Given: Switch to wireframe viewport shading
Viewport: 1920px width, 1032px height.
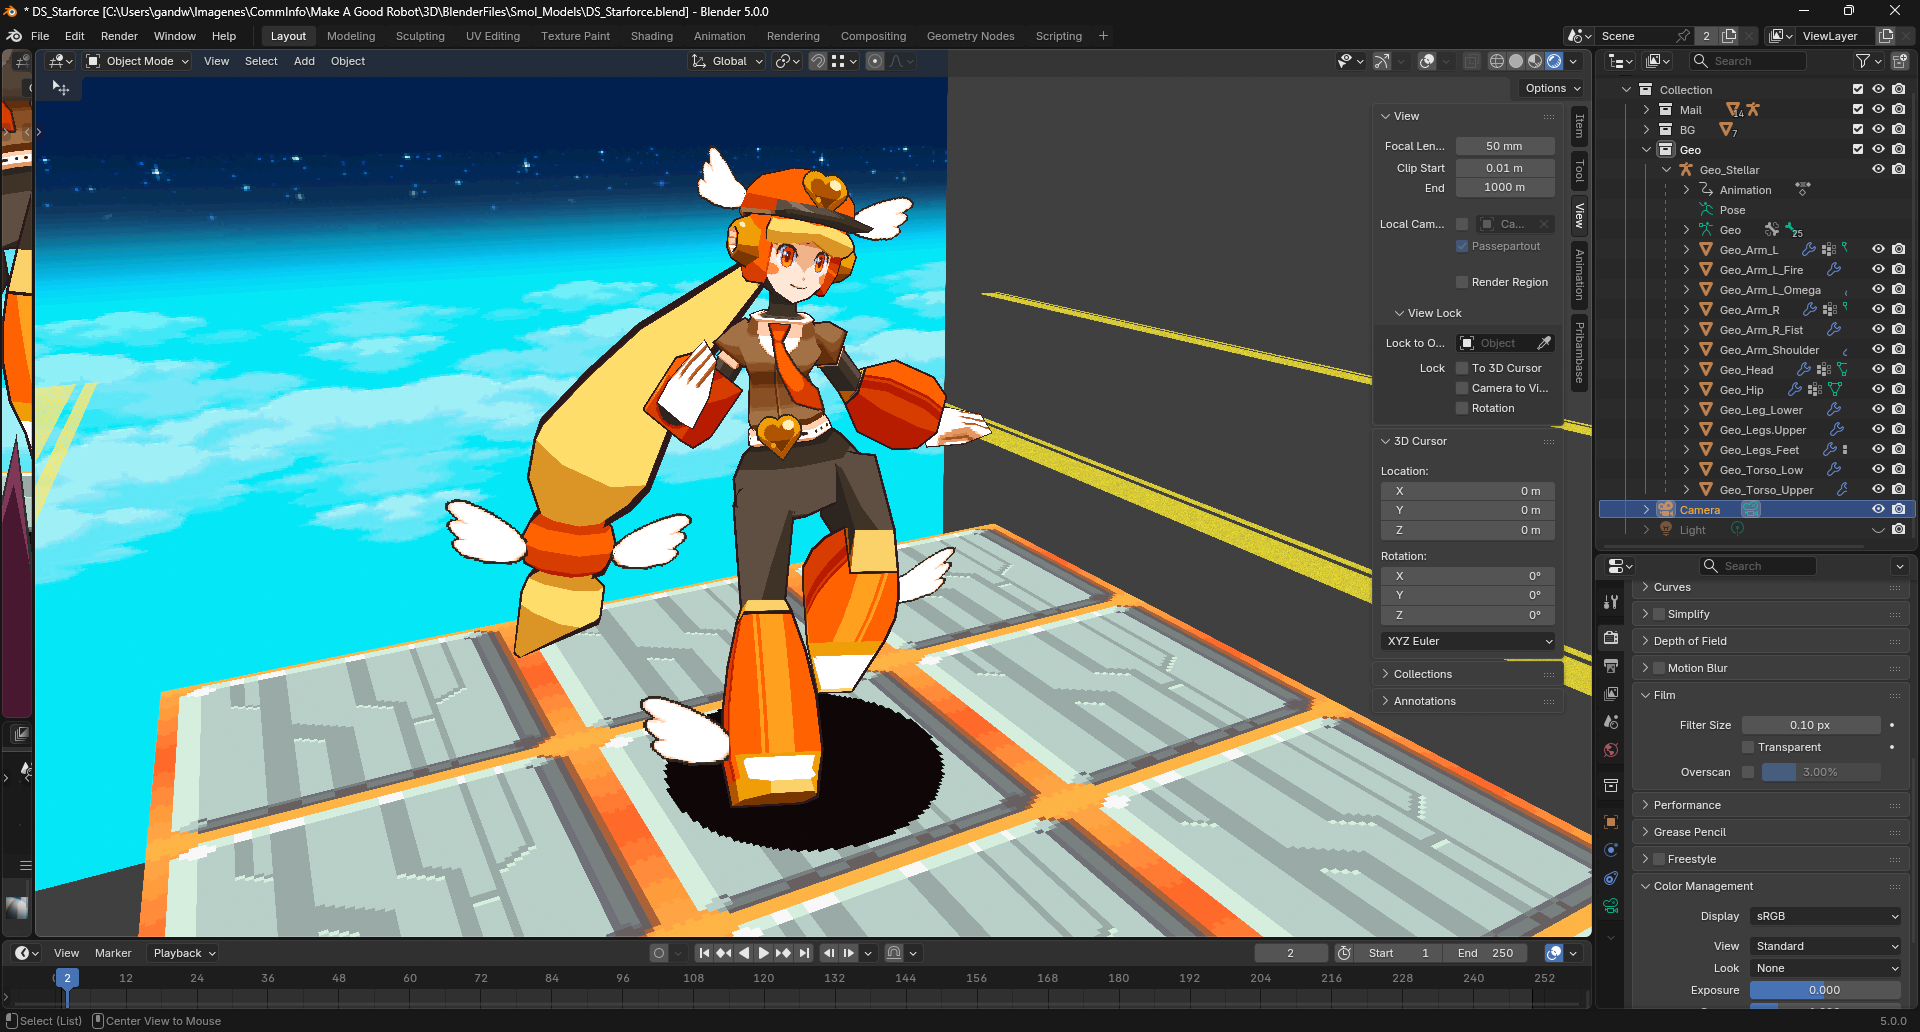Looking at the screenshot, I should tap(1497, 61).
